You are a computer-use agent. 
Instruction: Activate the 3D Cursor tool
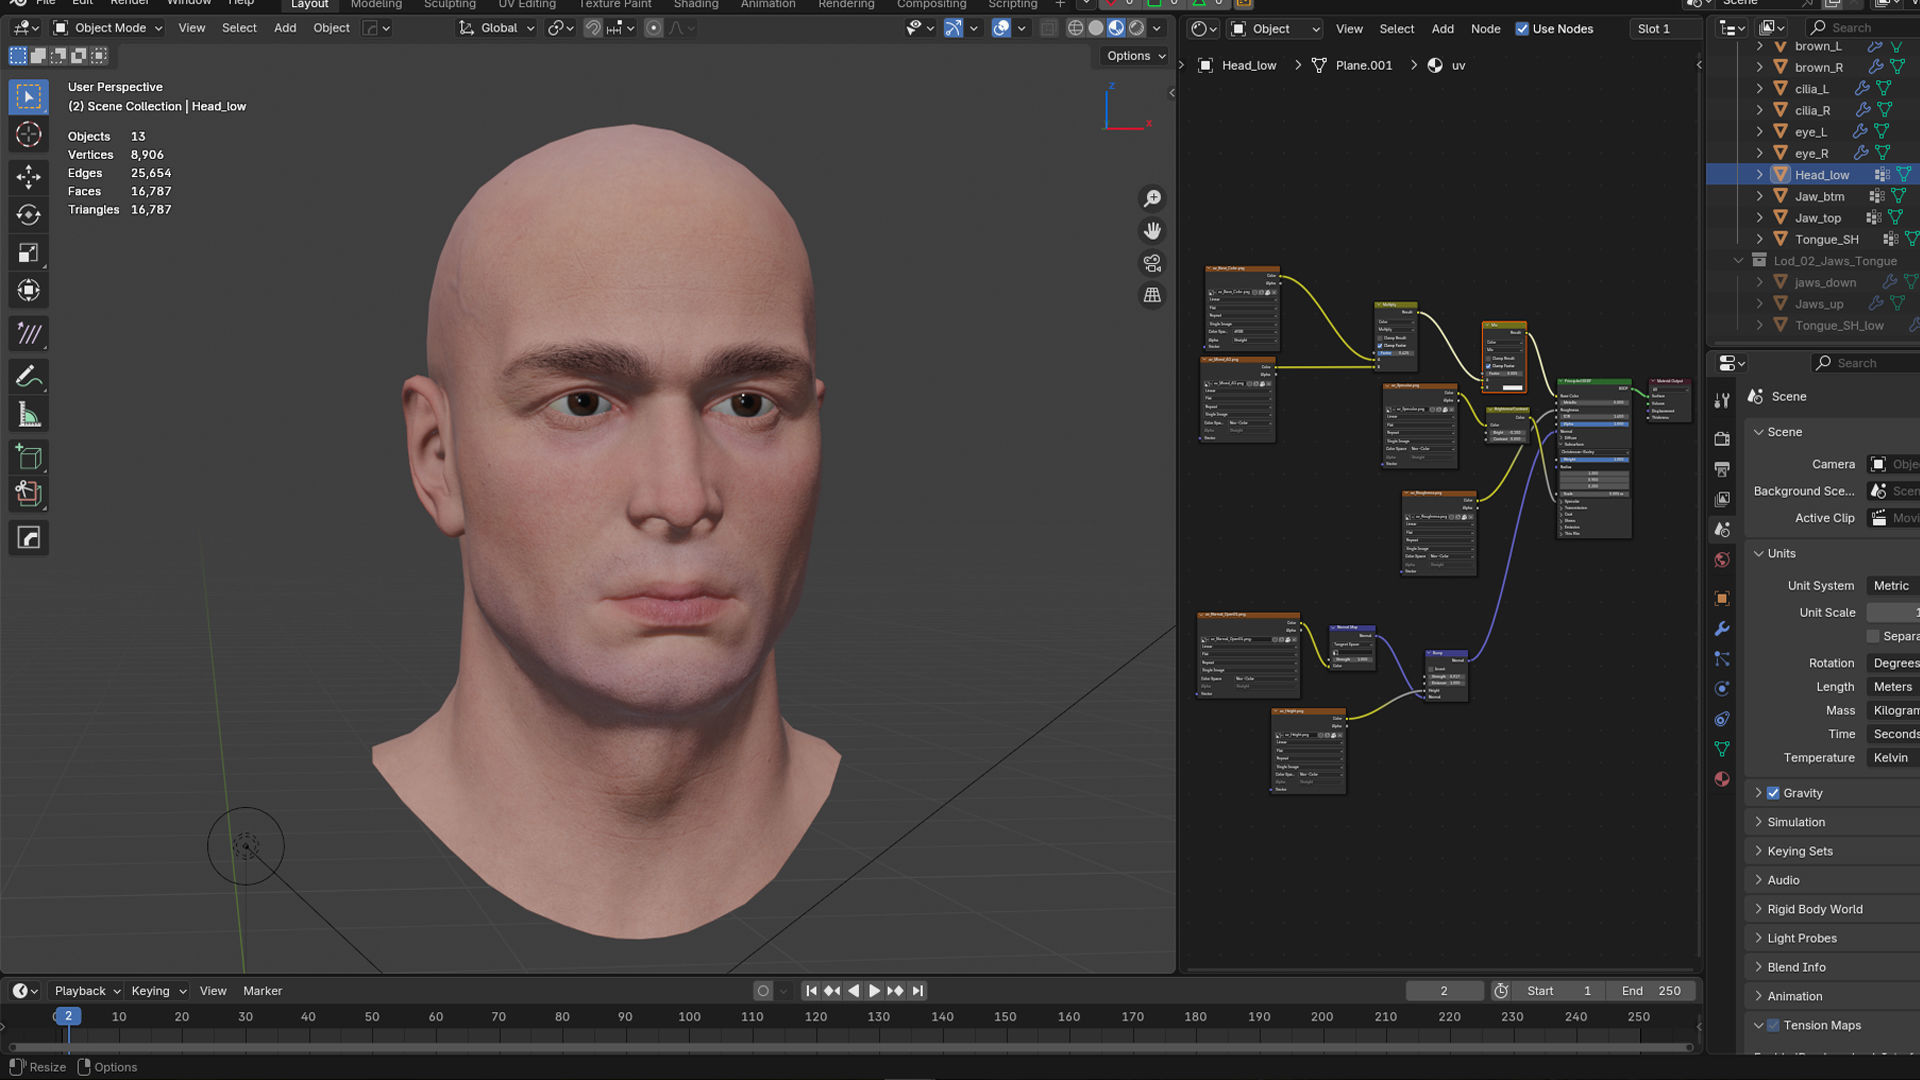pos(29,135)
